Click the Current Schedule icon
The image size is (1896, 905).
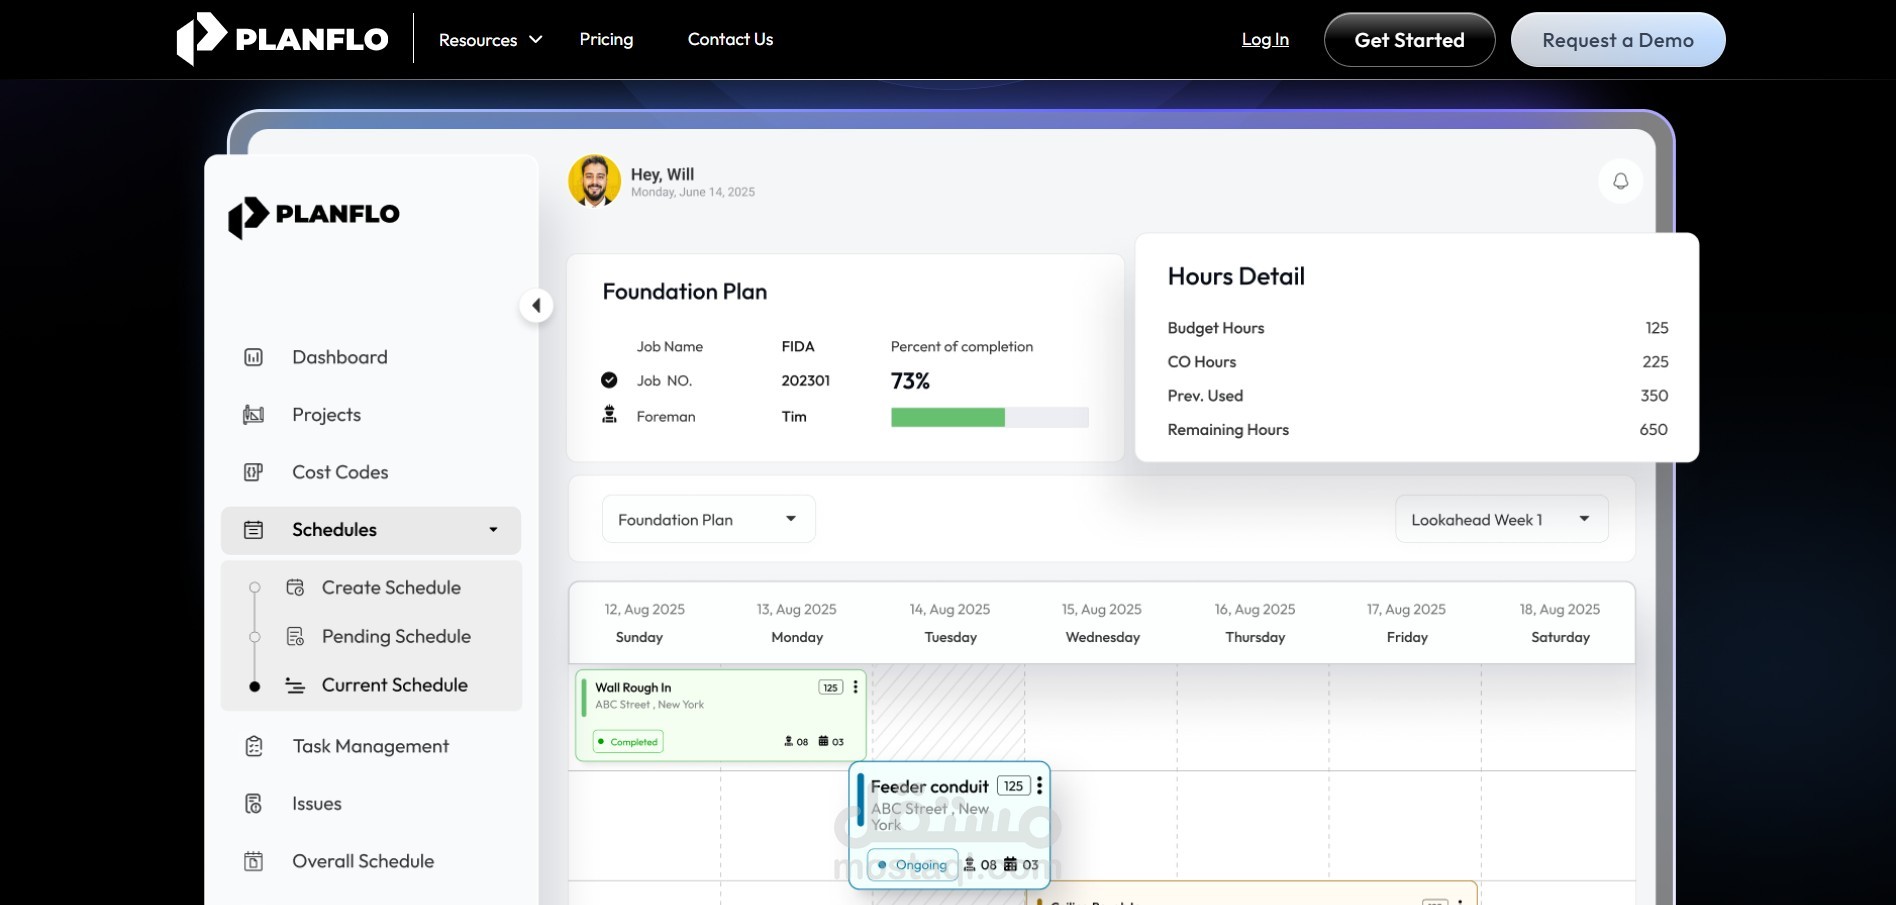(x=295, y=685)
